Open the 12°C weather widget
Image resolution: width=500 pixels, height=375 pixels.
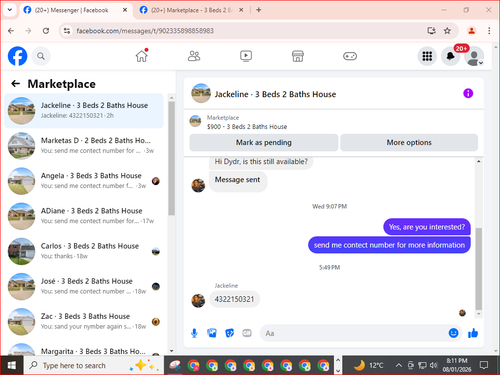pyautogui.click(x=368, y=365)
